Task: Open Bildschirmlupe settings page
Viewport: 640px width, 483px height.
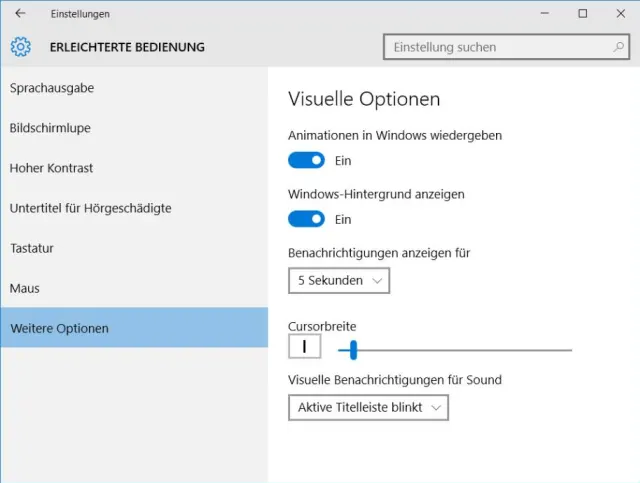Action: 50,128
